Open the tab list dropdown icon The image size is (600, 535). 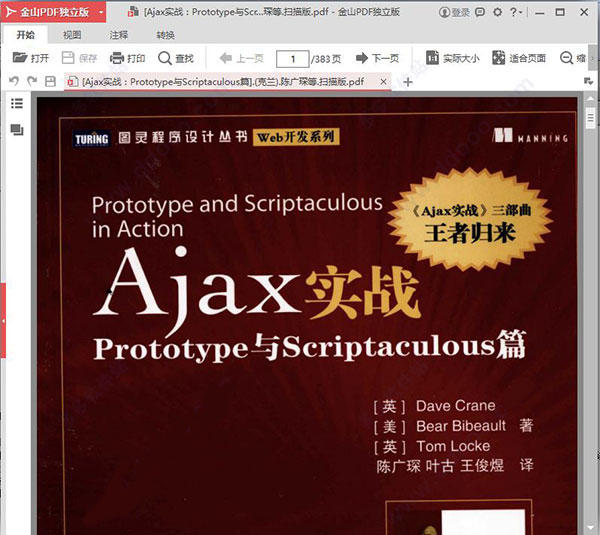[588, 81]
